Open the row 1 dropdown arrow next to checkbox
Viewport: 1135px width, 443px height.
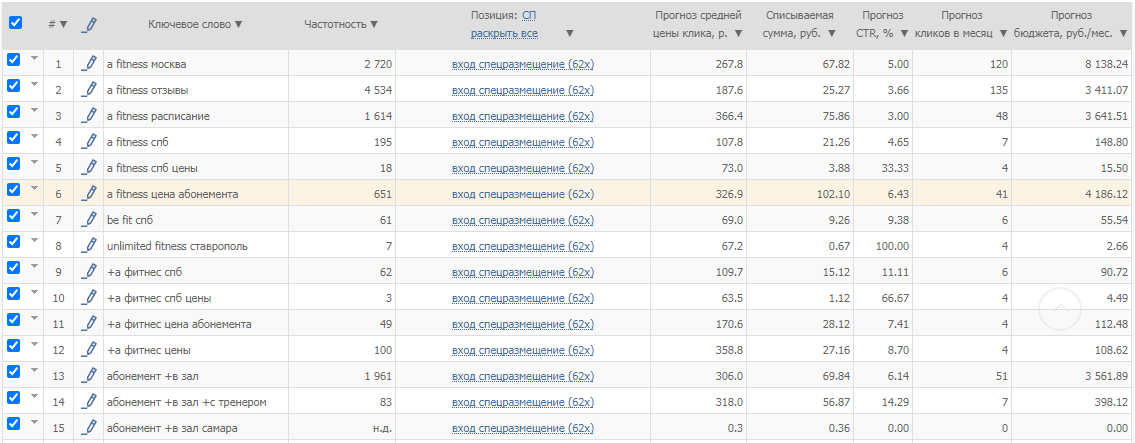point(33,58)
